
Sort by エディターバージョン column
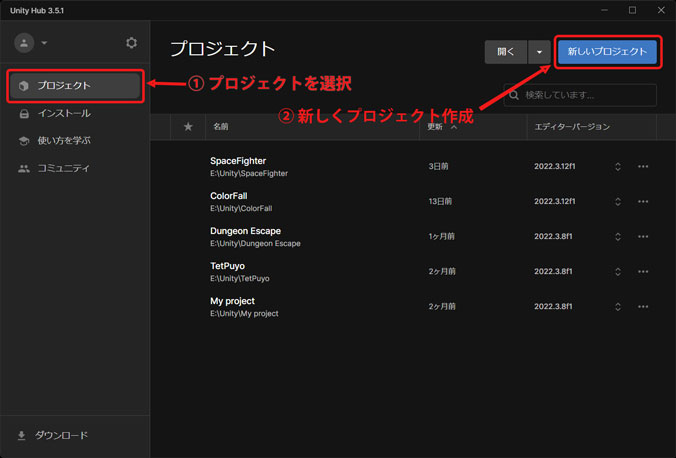(572, 127)
